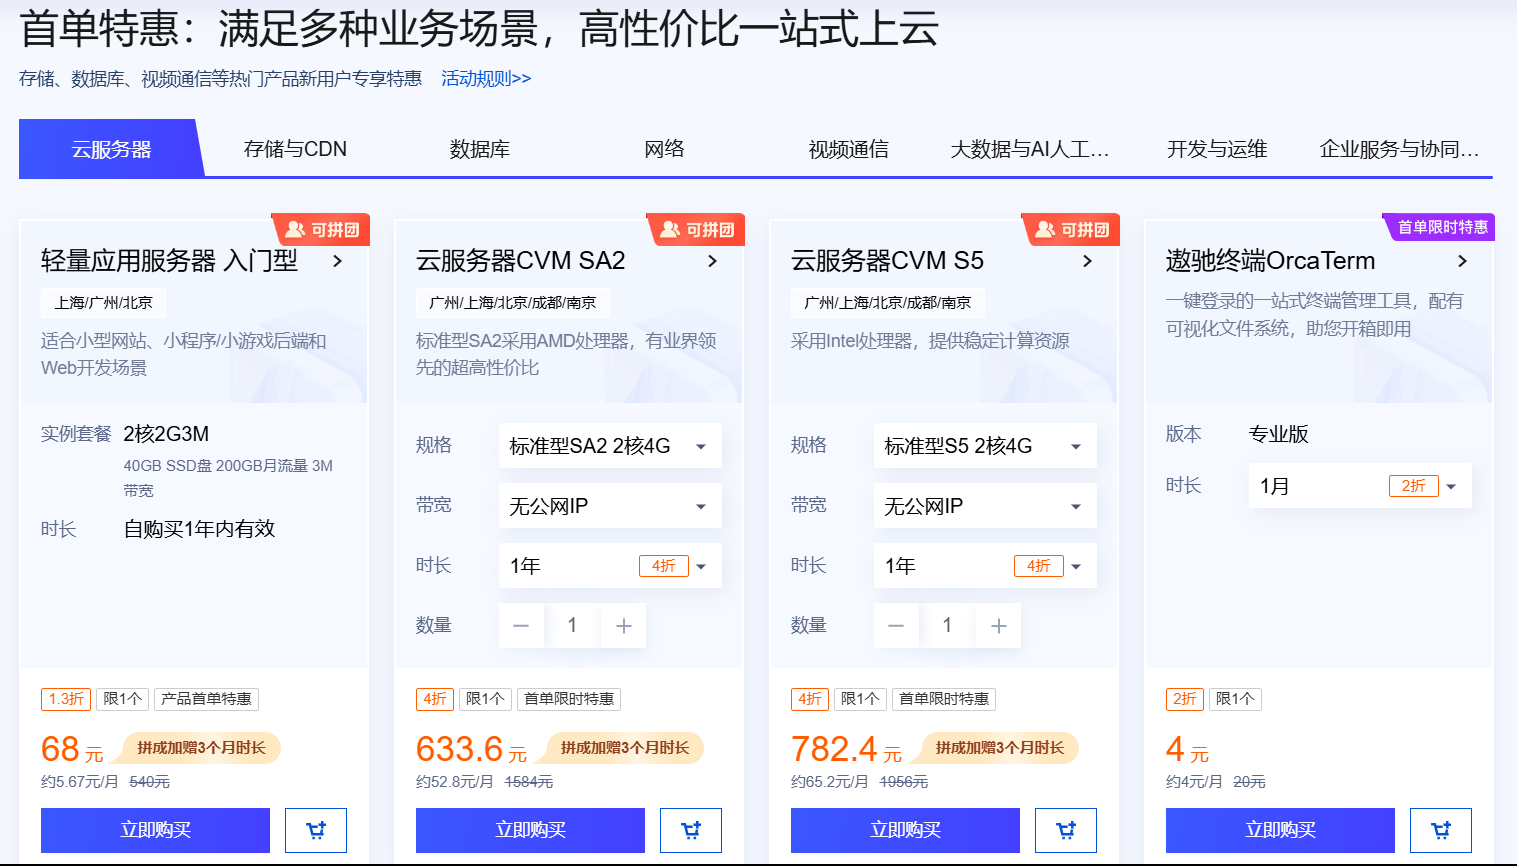Add 云服务器CVM SA2 to shopping cart
Screen dimensions: 1517x866
pyautogui.click(x=691, y=830)
